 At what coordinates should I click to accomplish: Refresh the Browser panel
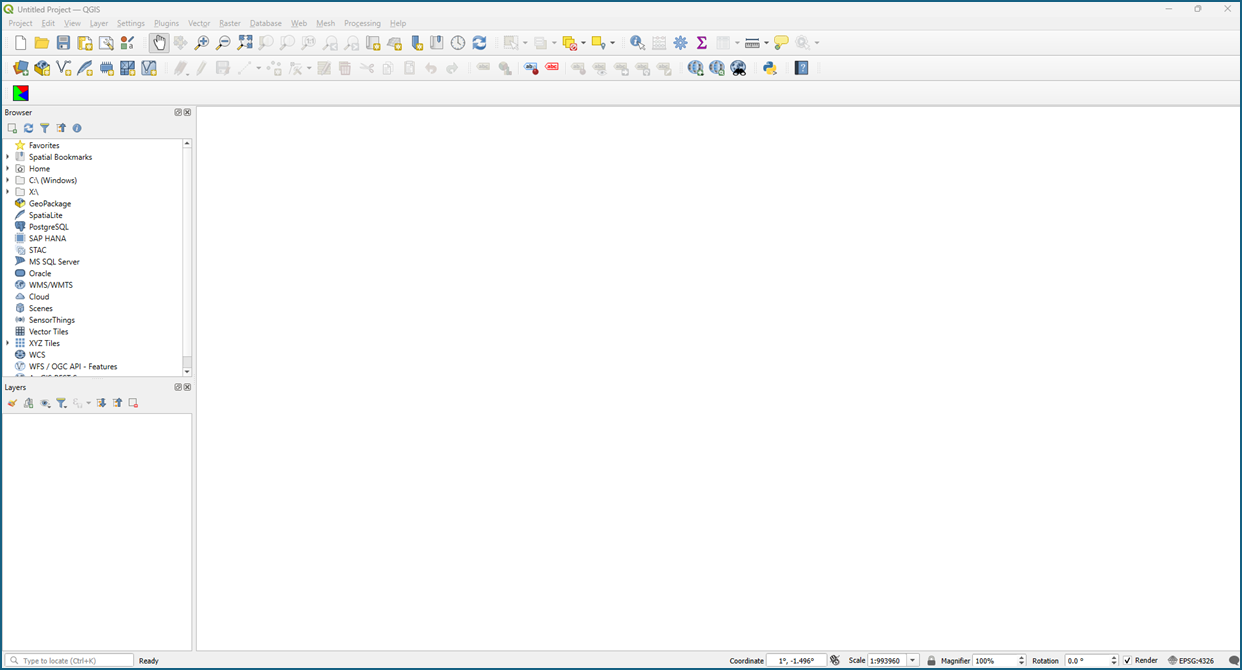[28, 128]
